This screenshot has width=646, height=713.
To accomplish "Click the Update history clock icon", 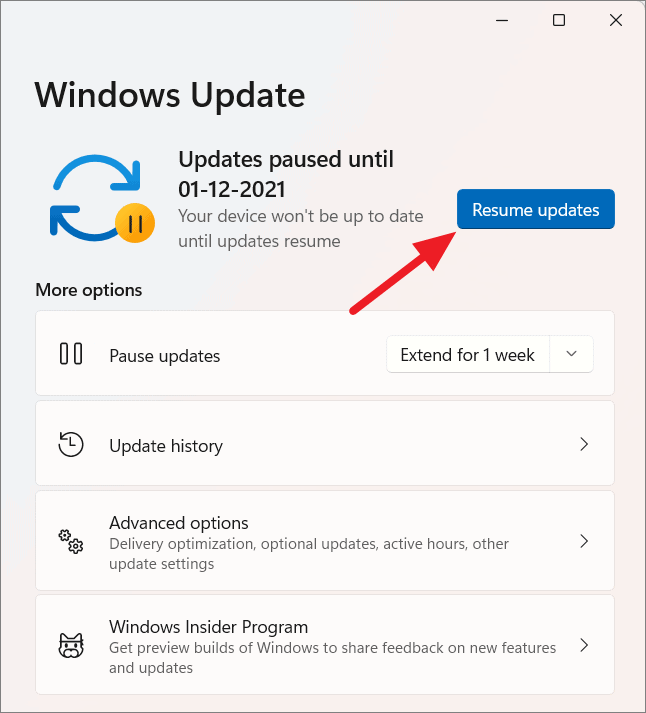I will [x=71, y=444].
